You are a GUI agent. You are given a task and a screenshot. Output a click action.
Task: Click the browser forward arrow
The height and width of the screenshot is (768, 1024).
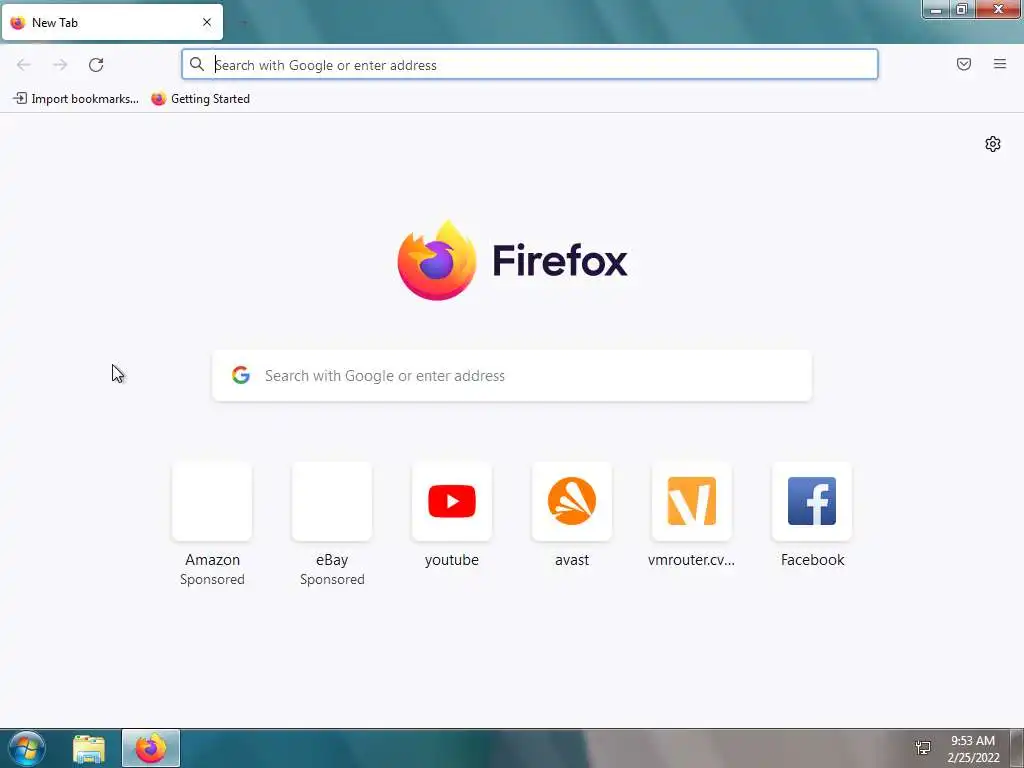coord(60,65)
